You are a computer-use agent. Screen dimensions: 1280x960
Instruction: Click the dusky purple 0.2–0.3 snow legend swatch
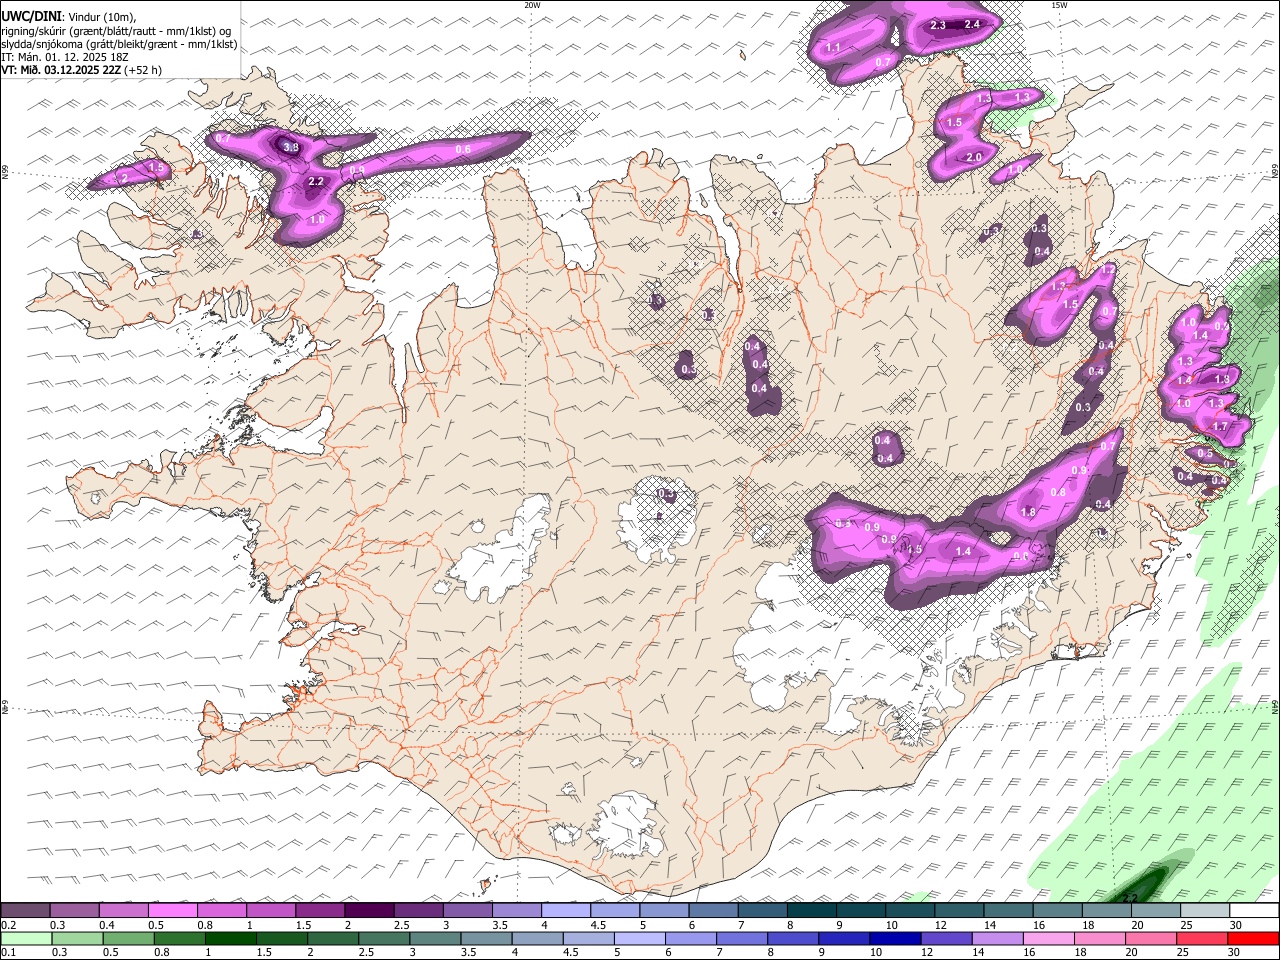26,911
